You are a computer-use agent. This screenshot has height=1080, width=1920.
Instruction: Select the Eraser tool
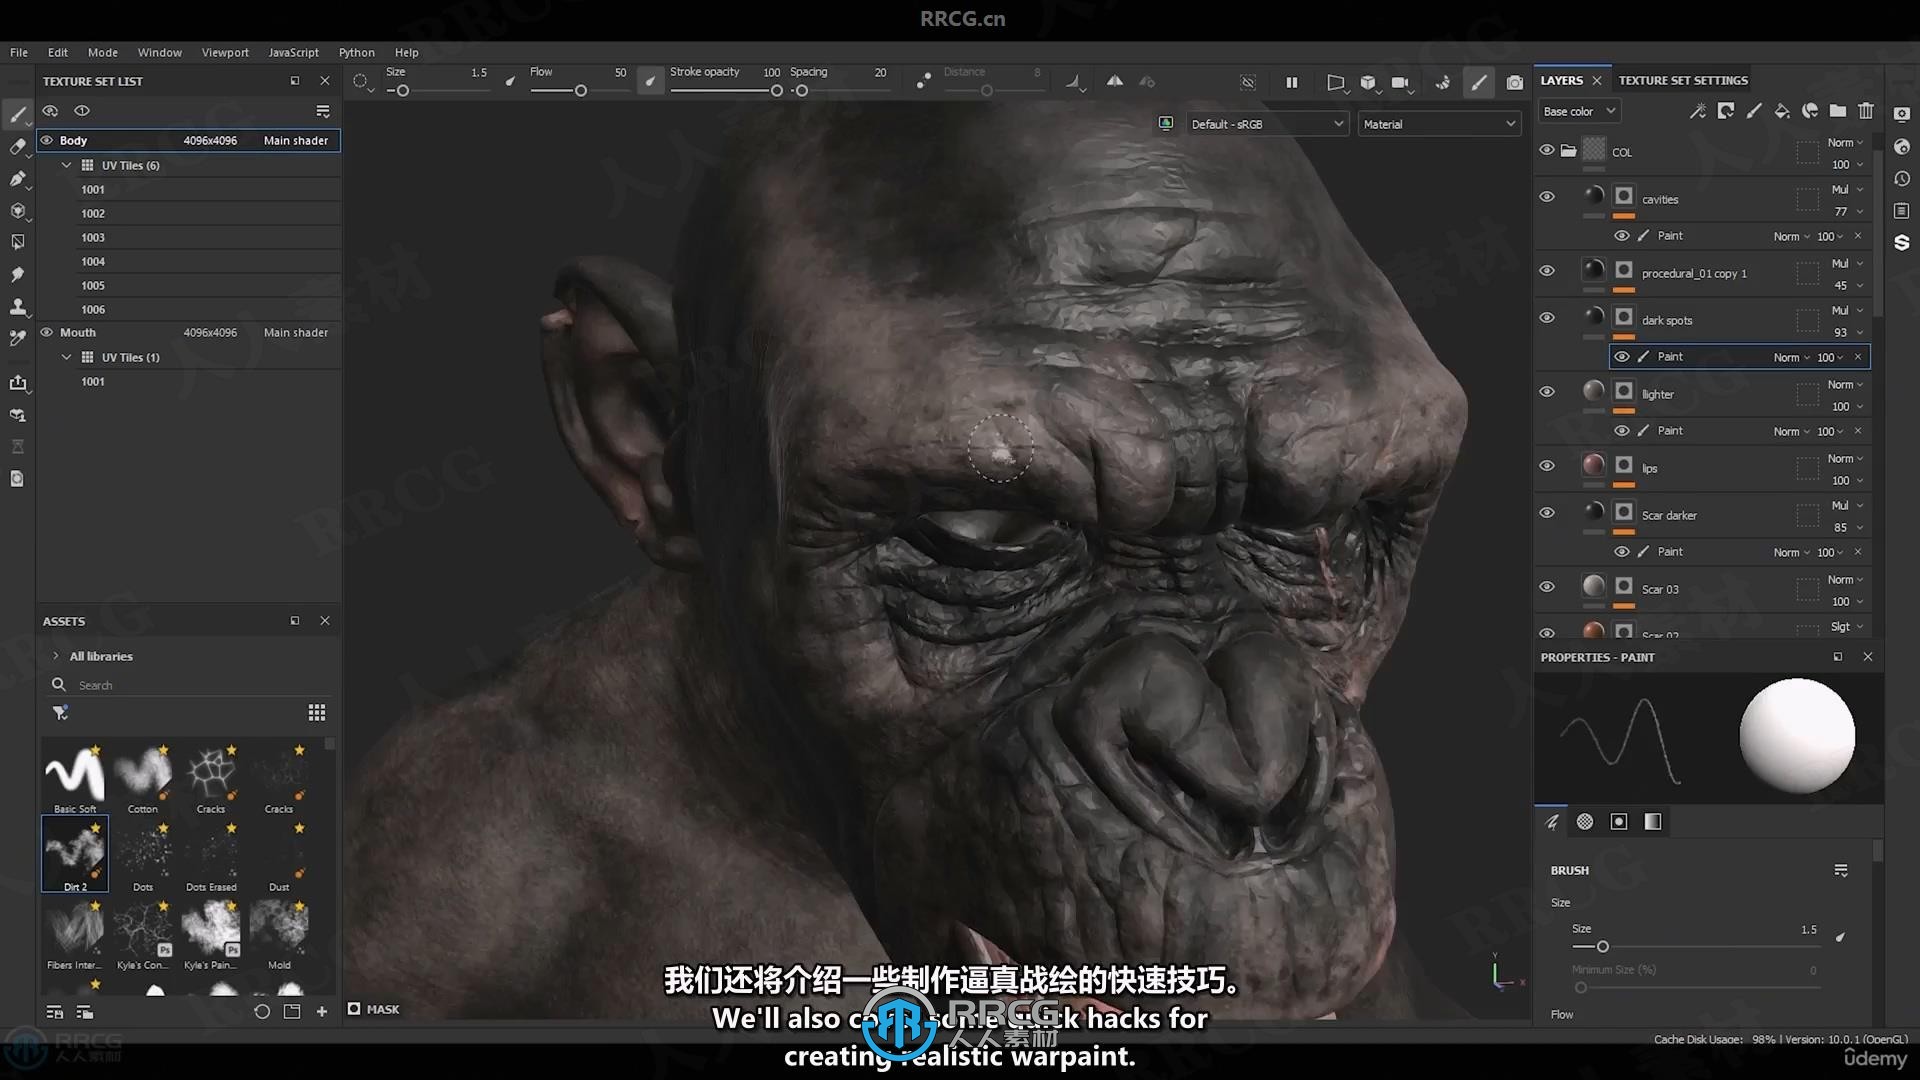(x=17, y=147)
